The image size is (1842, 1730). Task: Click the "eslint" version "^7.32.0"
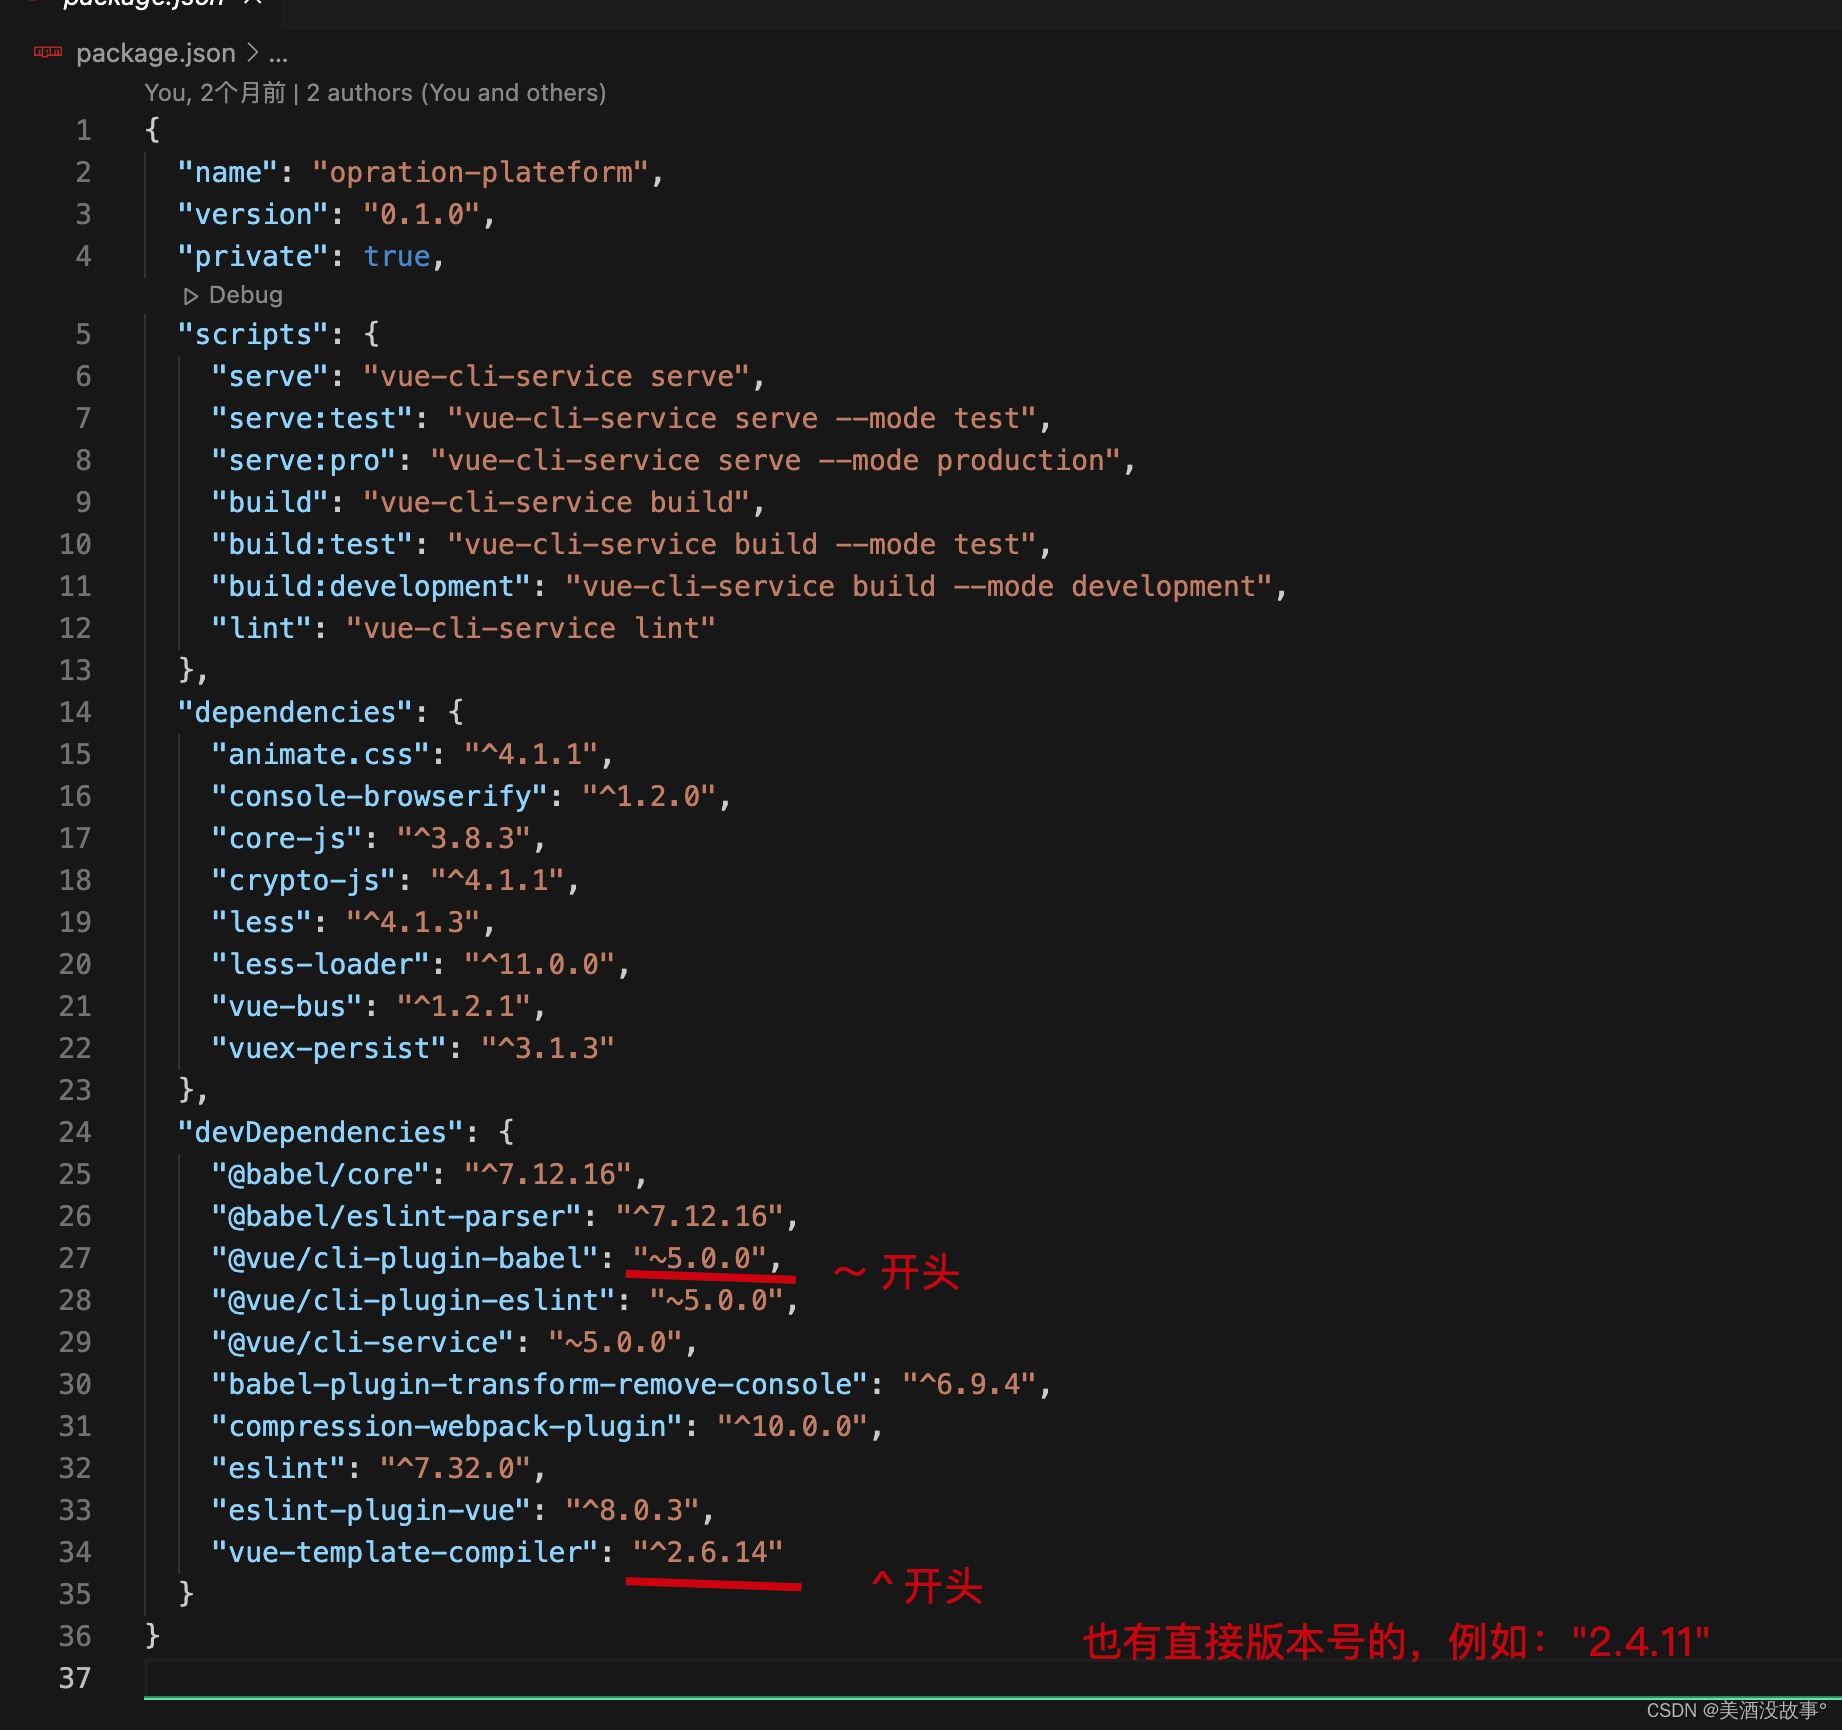point(456,1468)
